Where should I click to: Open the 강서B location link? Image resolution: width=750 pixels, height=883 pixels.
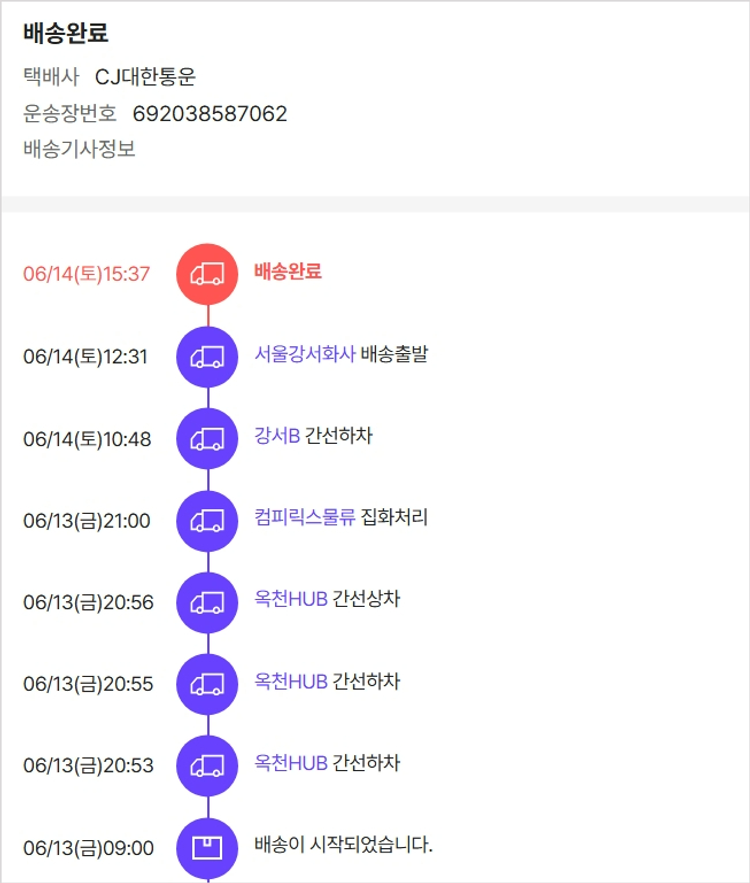(277, 436)
